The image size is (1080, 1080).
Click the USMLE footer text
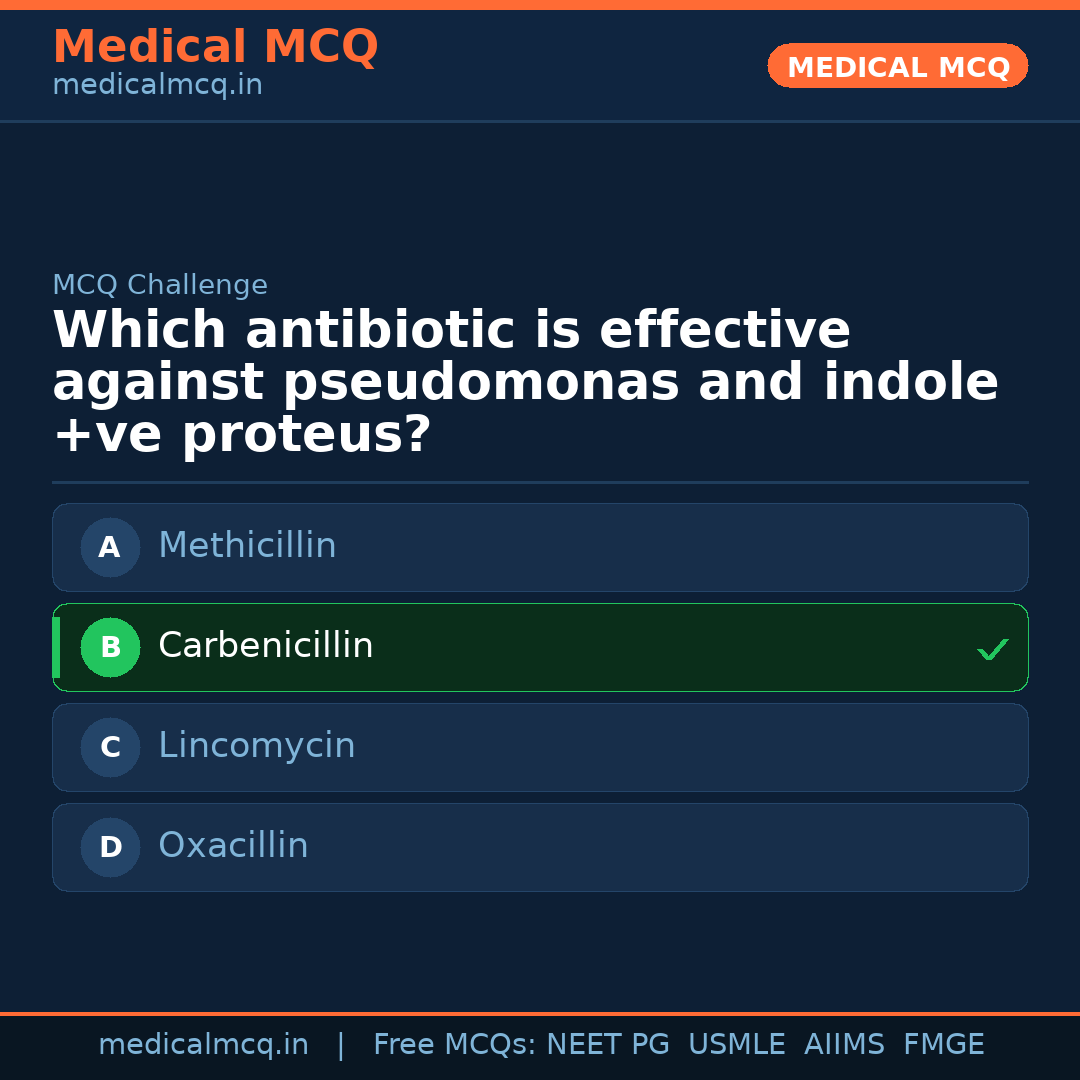point(736,1045)
